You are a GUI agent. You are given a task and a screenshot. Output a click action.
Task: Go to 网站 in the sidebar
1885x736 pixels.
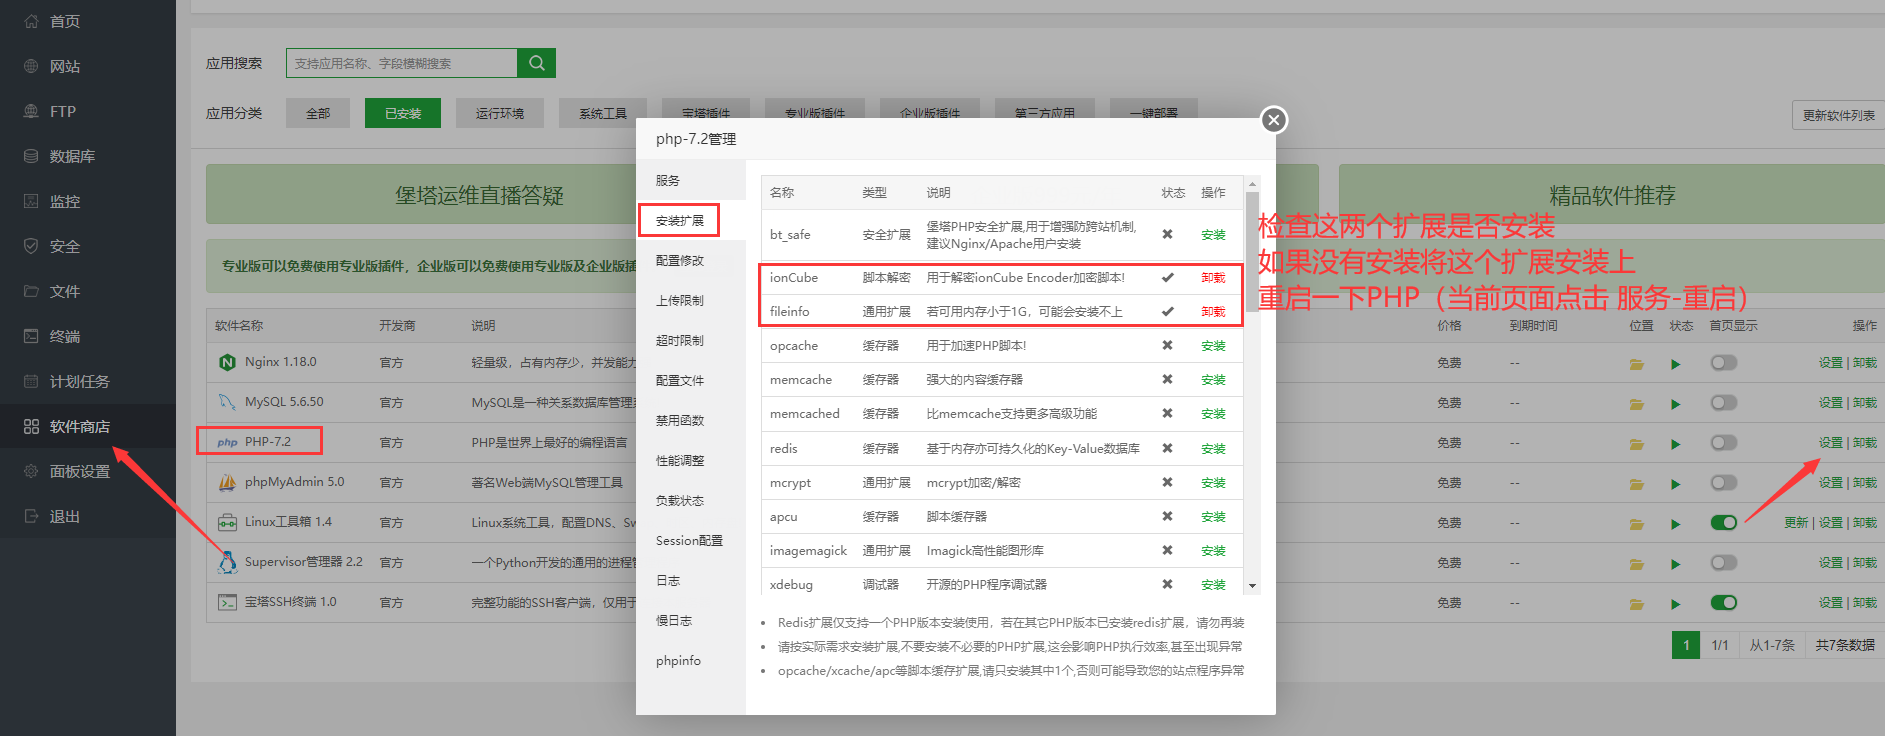pyautogui.click(x=65, y=66)
